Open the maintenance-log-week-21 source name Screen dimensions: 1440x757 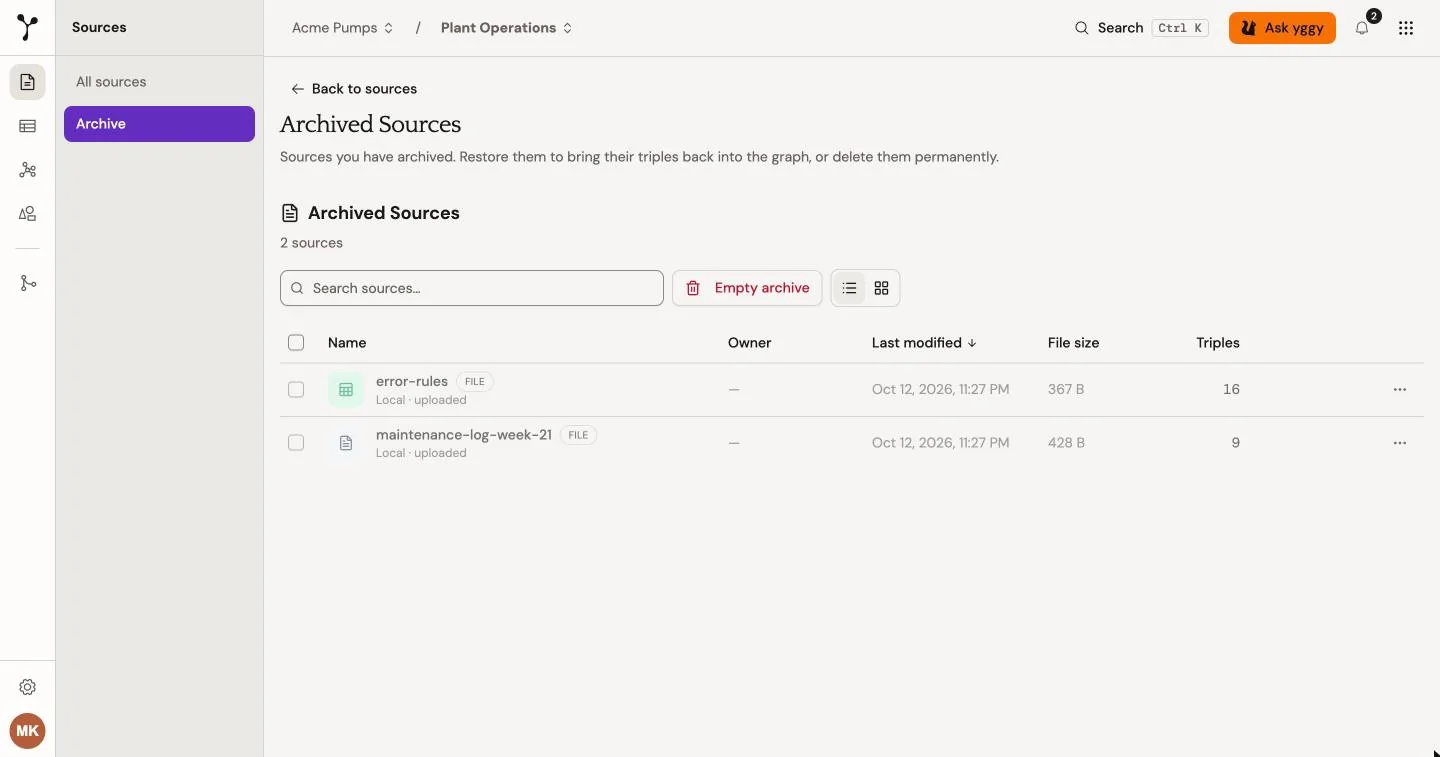click(x=464, y=435)
